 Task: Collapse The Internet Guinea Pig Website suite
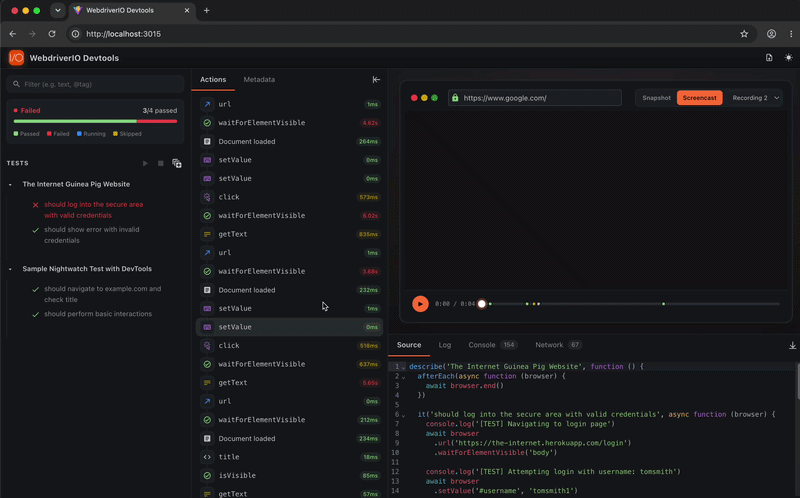coord(10,184)
